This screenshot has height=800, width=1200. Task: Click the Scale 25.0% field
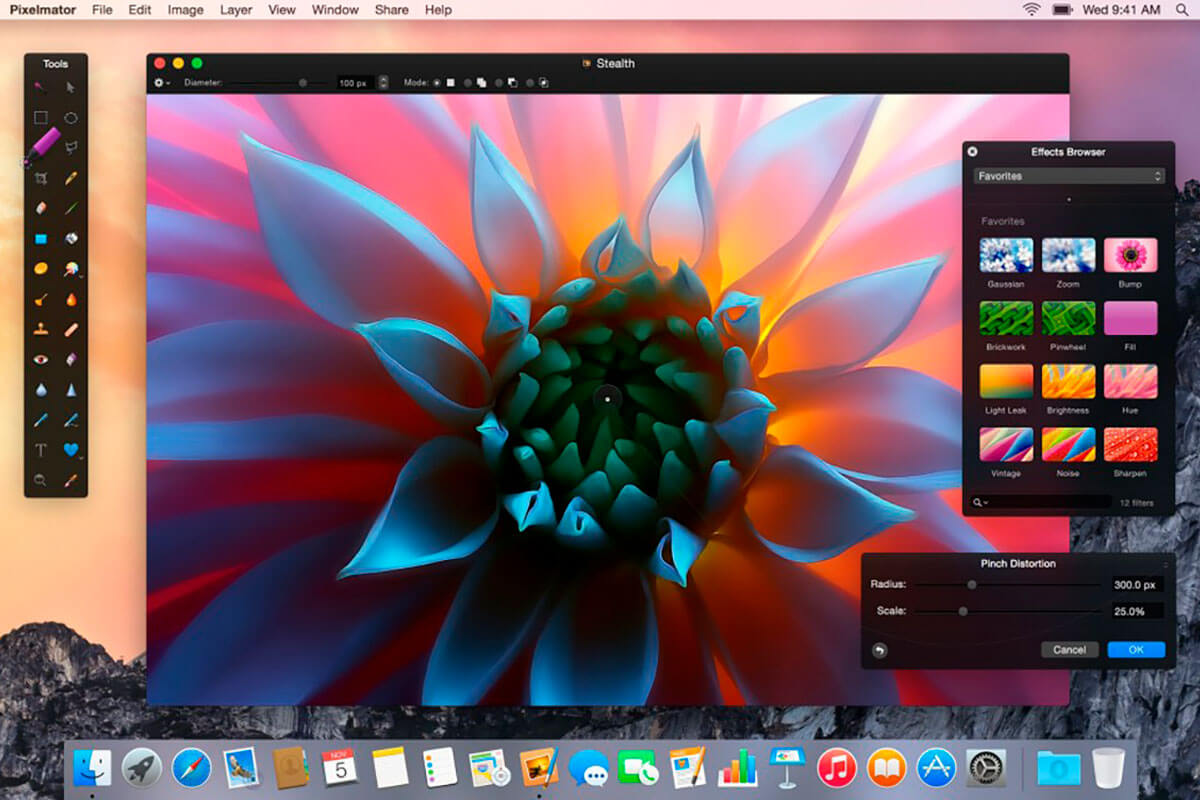tap(1137, 610)
